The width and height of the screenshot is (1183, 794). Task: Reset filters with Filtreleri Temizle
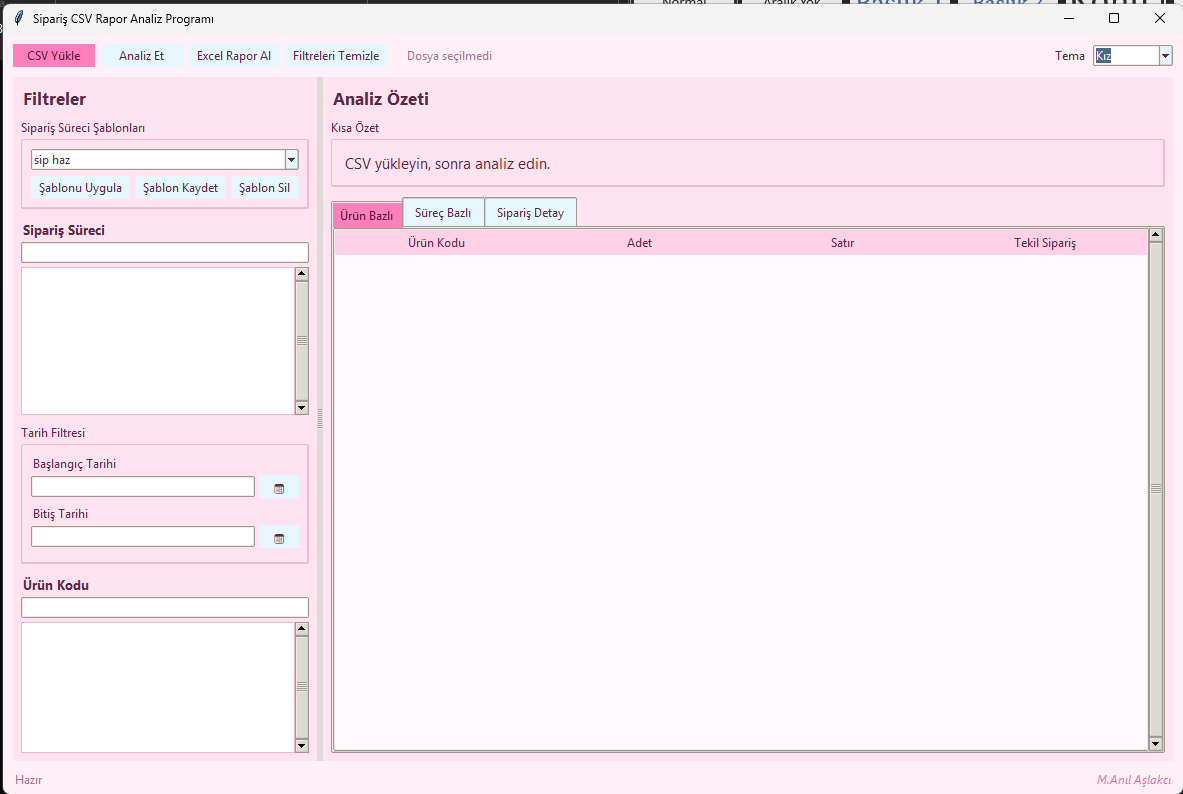336,56
